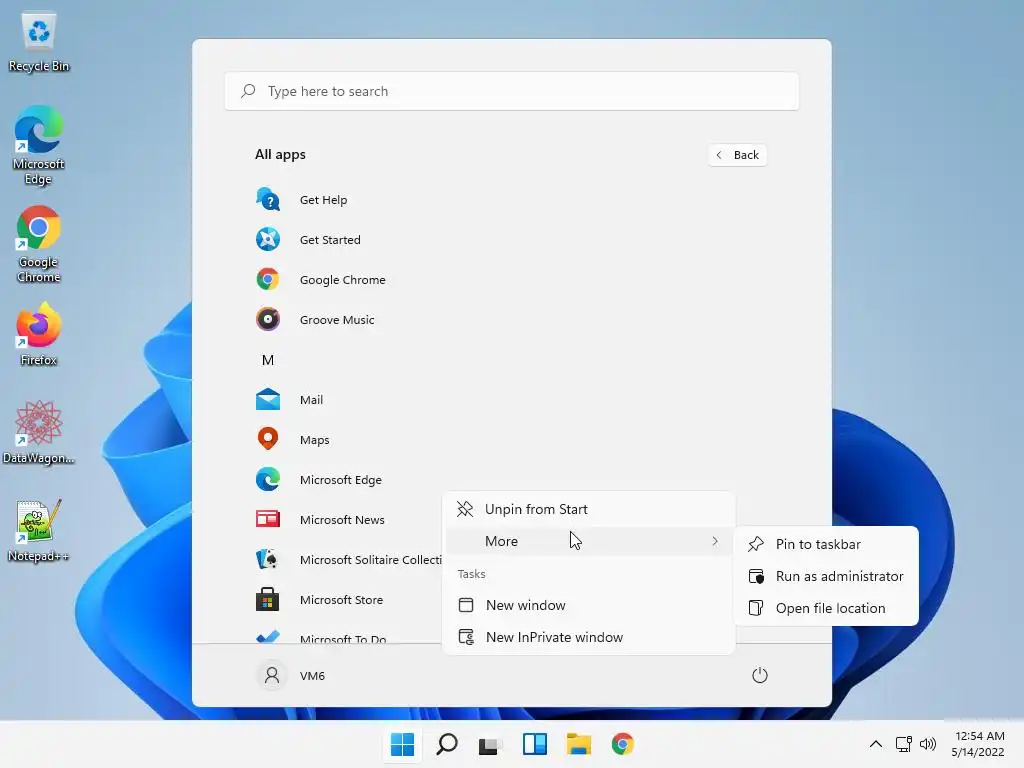Image resolution: width=1024 pixels, height=768 pixels.
Task: Click the network icon in system tray
Action: (904, 744)
